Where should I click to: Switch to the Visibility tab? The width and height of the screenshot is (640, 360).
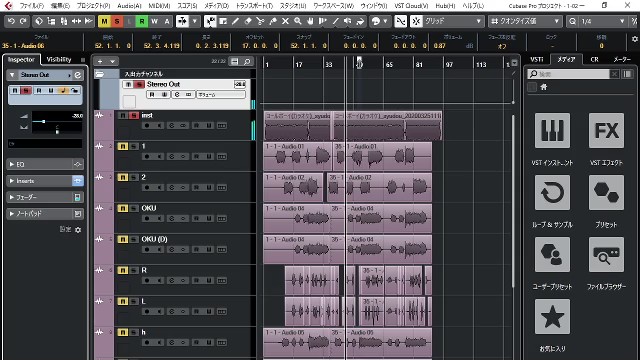pos(59,60)
